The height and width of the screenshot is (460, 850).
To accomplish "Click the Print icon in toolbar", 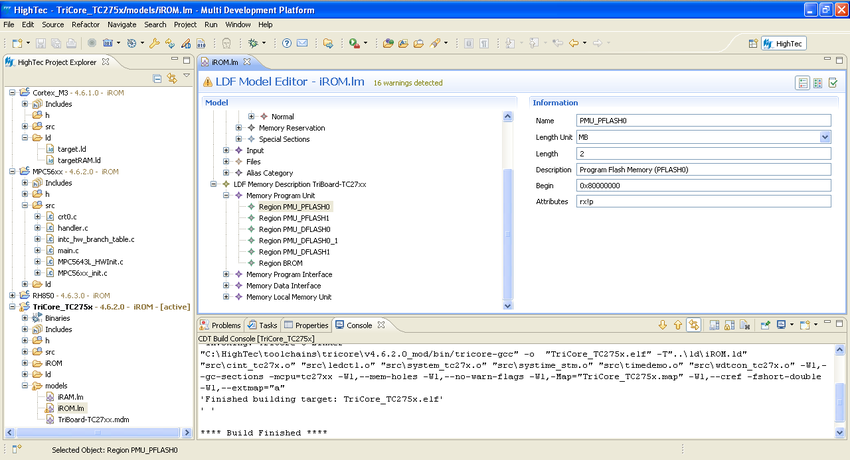I will click(x=71, y=43).
